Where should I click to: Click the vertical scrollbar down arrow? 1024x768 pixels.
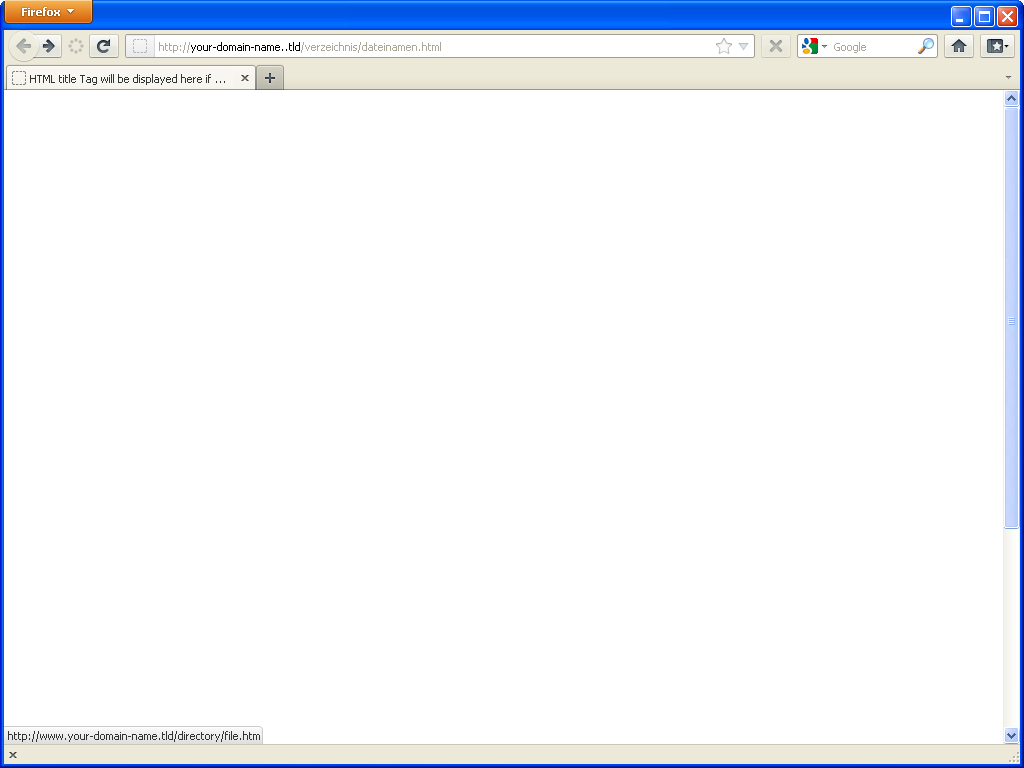tap(1011, 735)
